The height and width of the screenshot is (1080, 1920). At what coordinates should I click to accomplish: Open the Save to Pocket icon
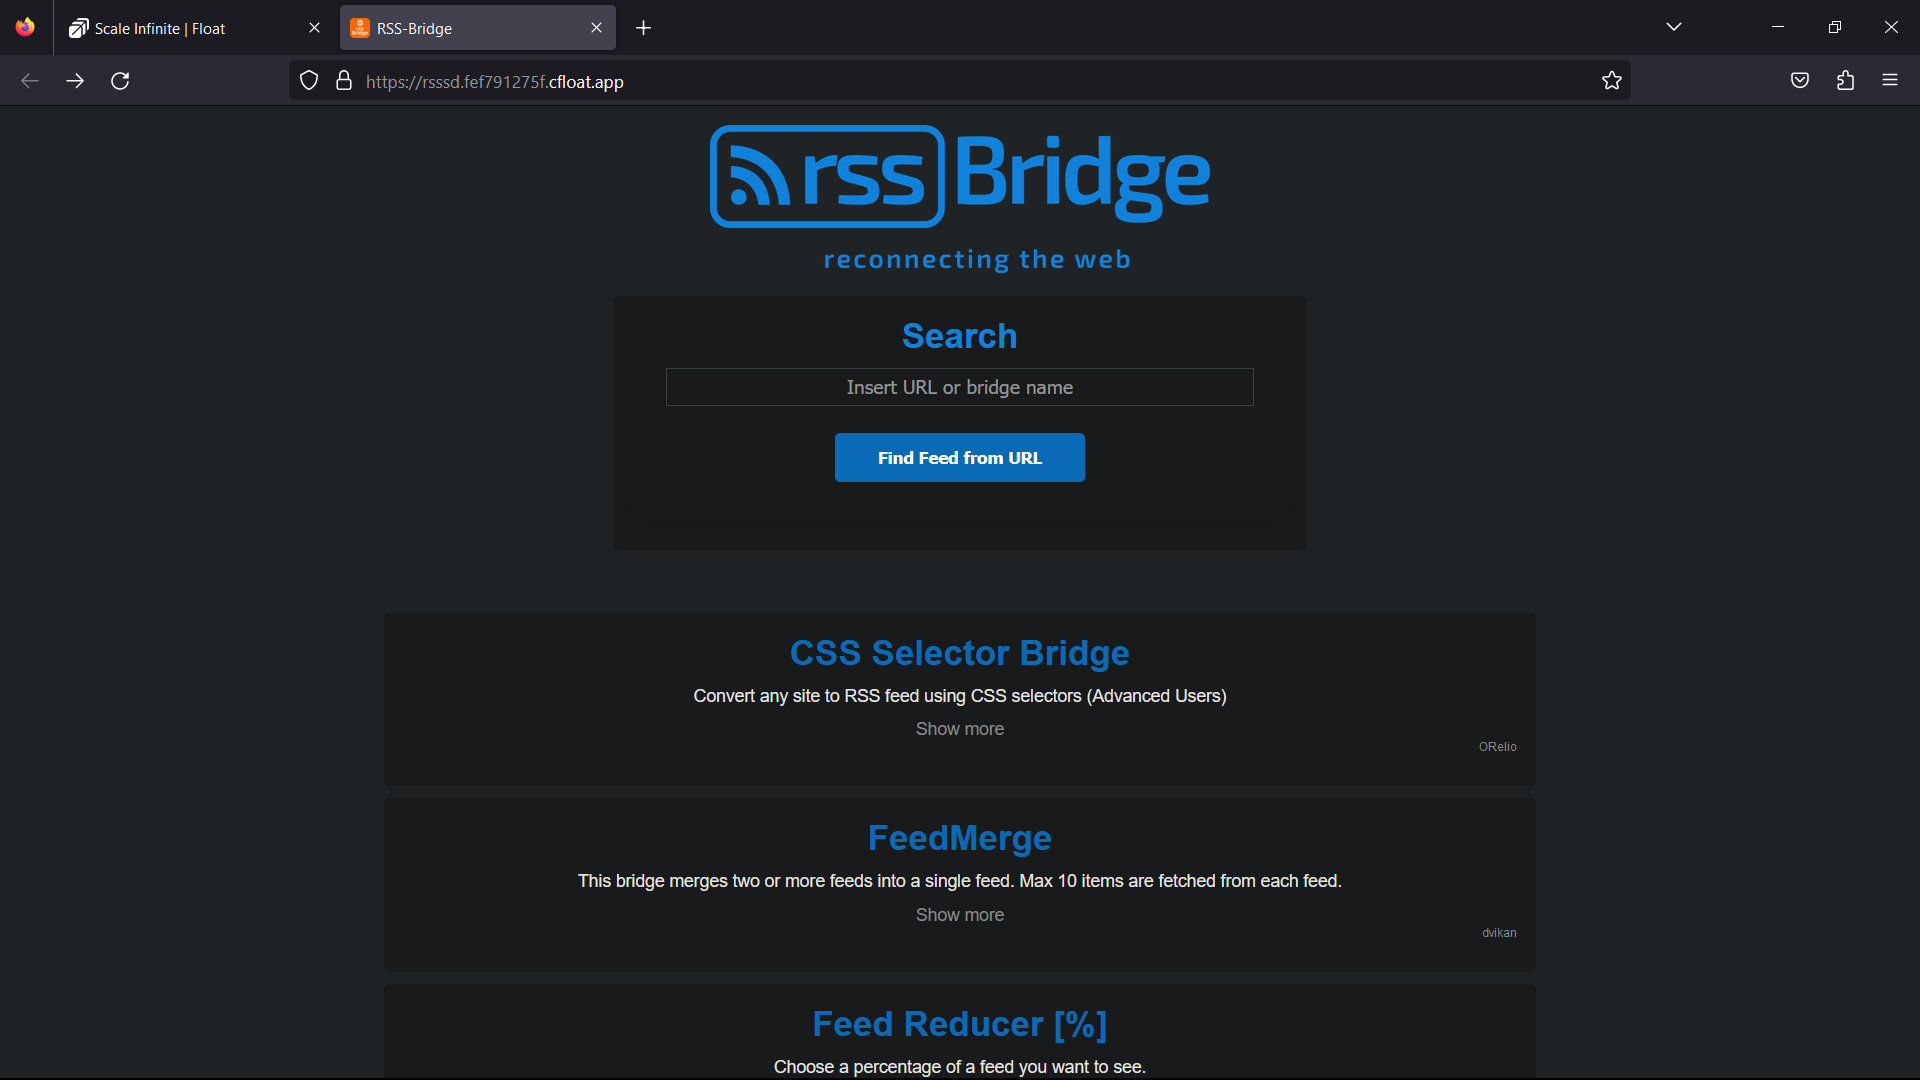point(1800,81)
